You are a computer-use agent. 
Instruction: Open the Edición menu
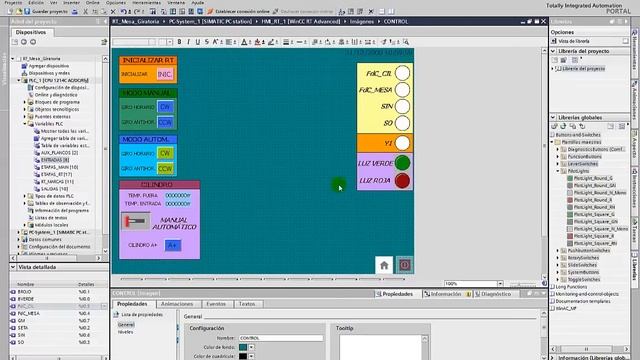36,2
